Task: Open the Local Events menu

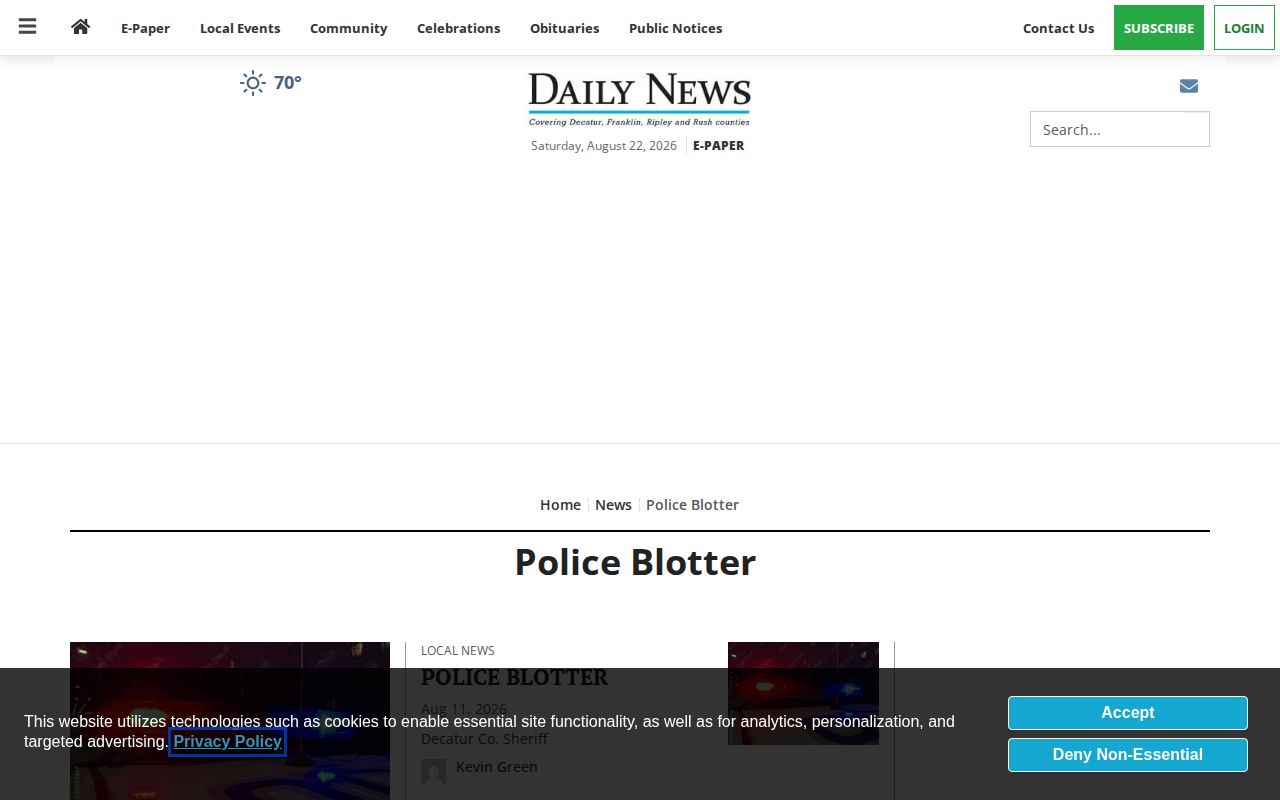Action: 240,28
